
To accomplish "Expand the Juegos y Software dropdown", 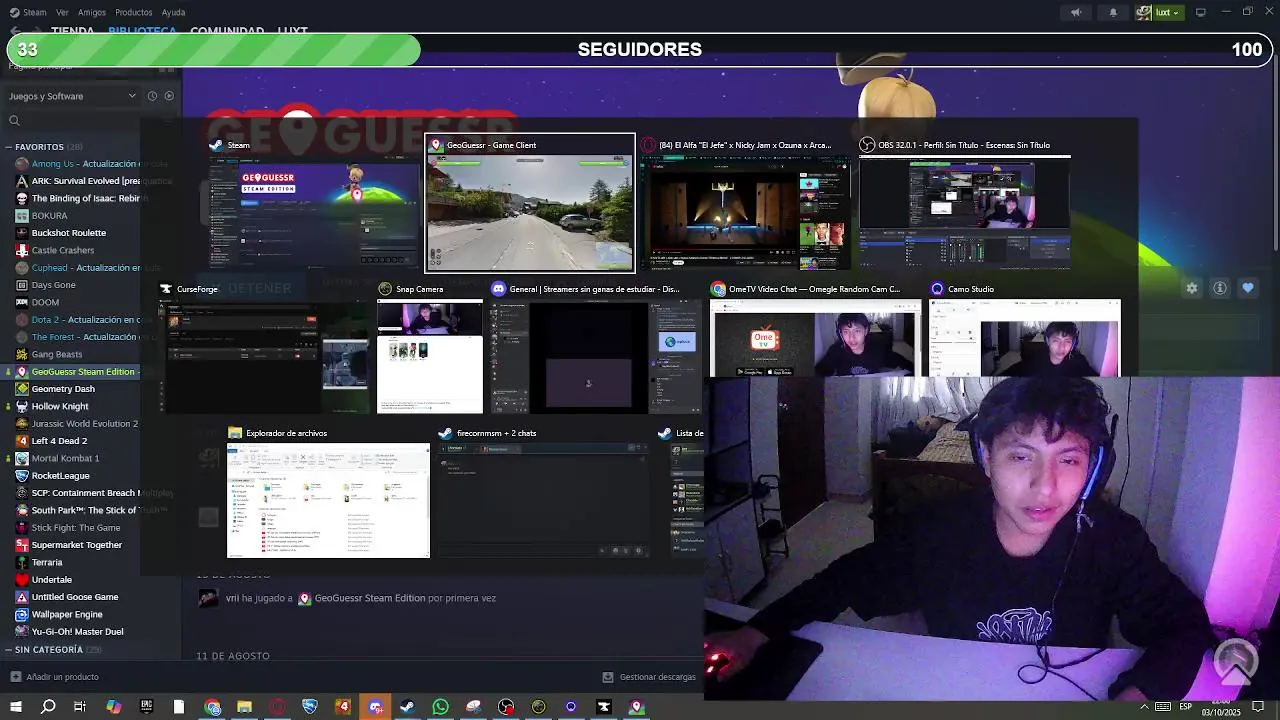I will click(73, 96).
